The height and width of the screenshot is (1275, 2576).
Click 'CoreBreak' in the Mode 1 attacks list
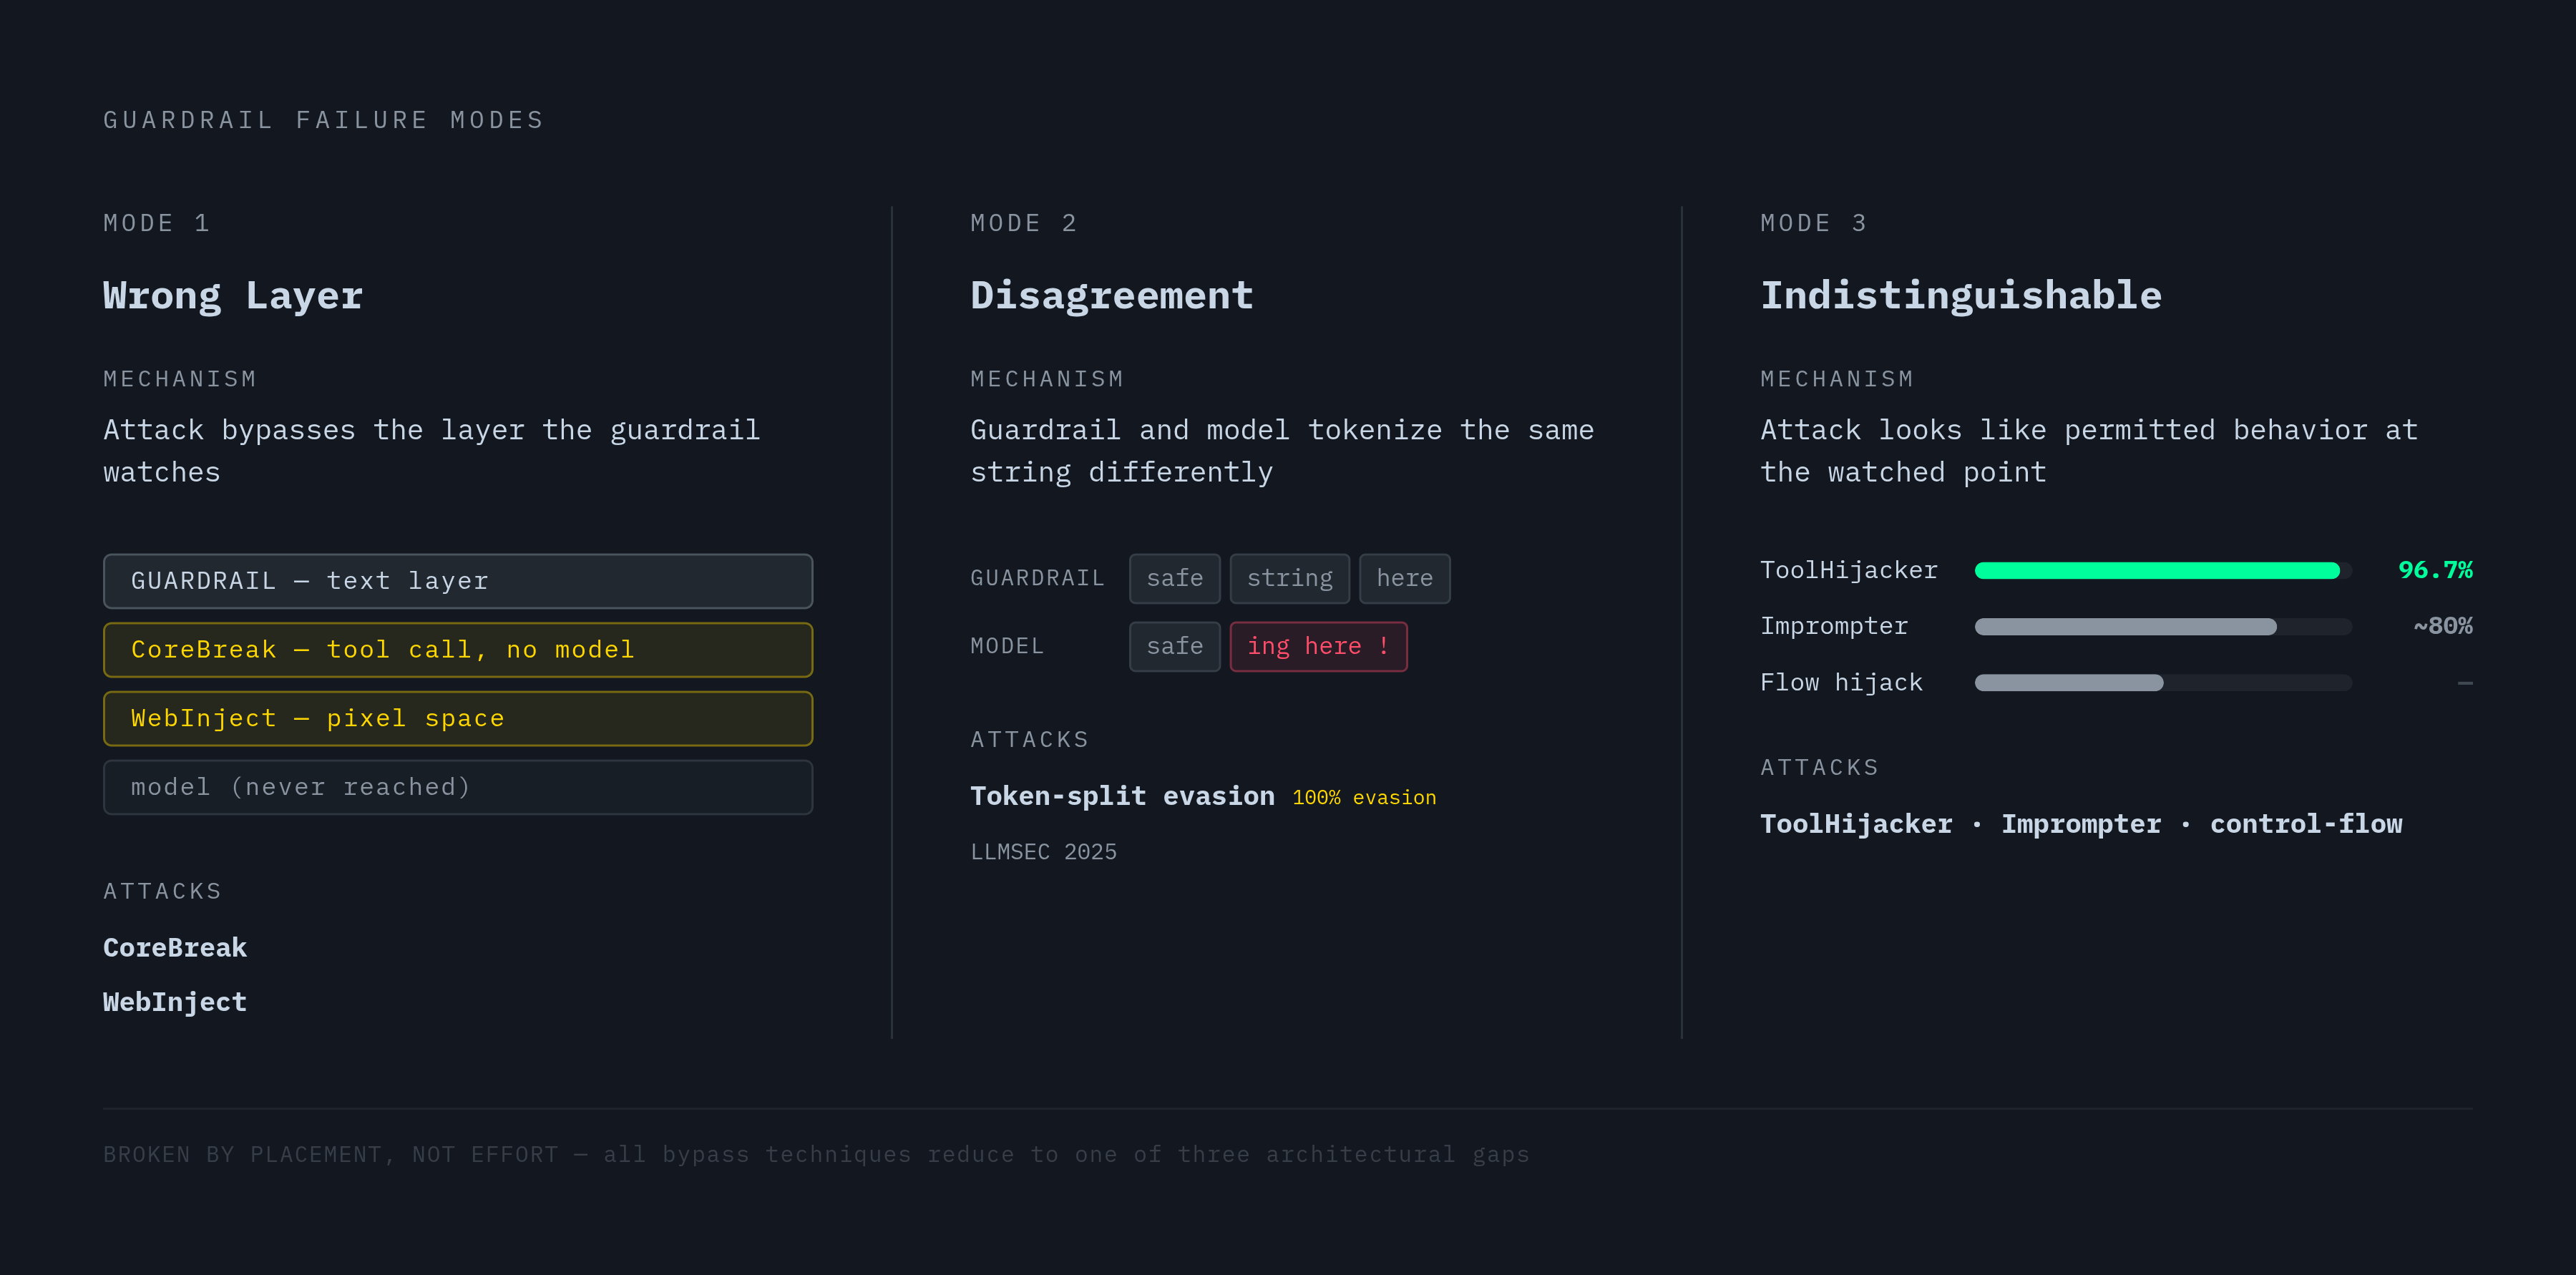point(175,948)
